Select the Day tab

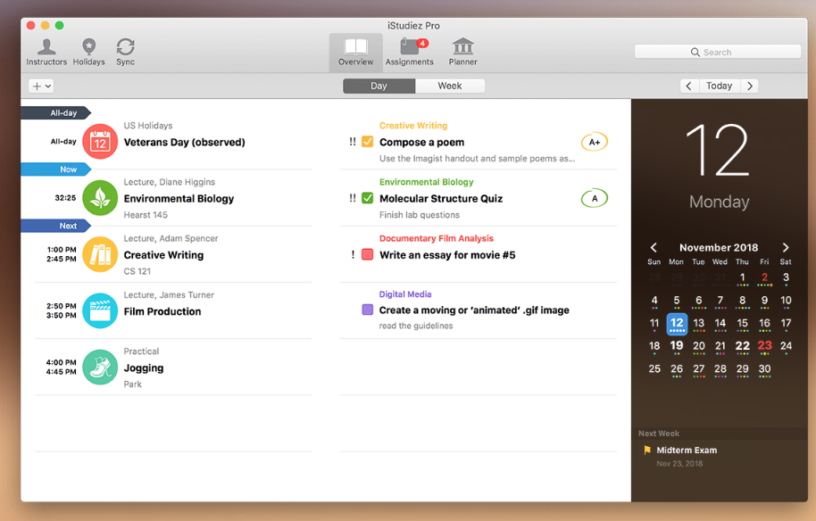[379, 86]
